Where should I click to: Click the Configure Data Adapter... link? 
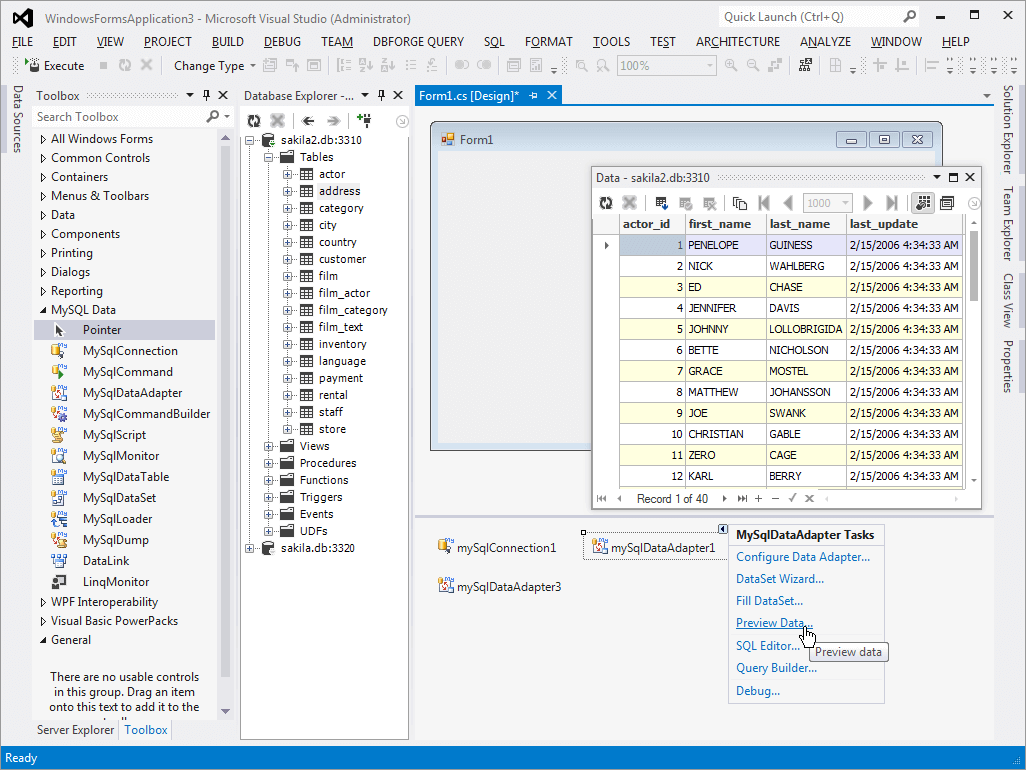click(x=803, y=557)
